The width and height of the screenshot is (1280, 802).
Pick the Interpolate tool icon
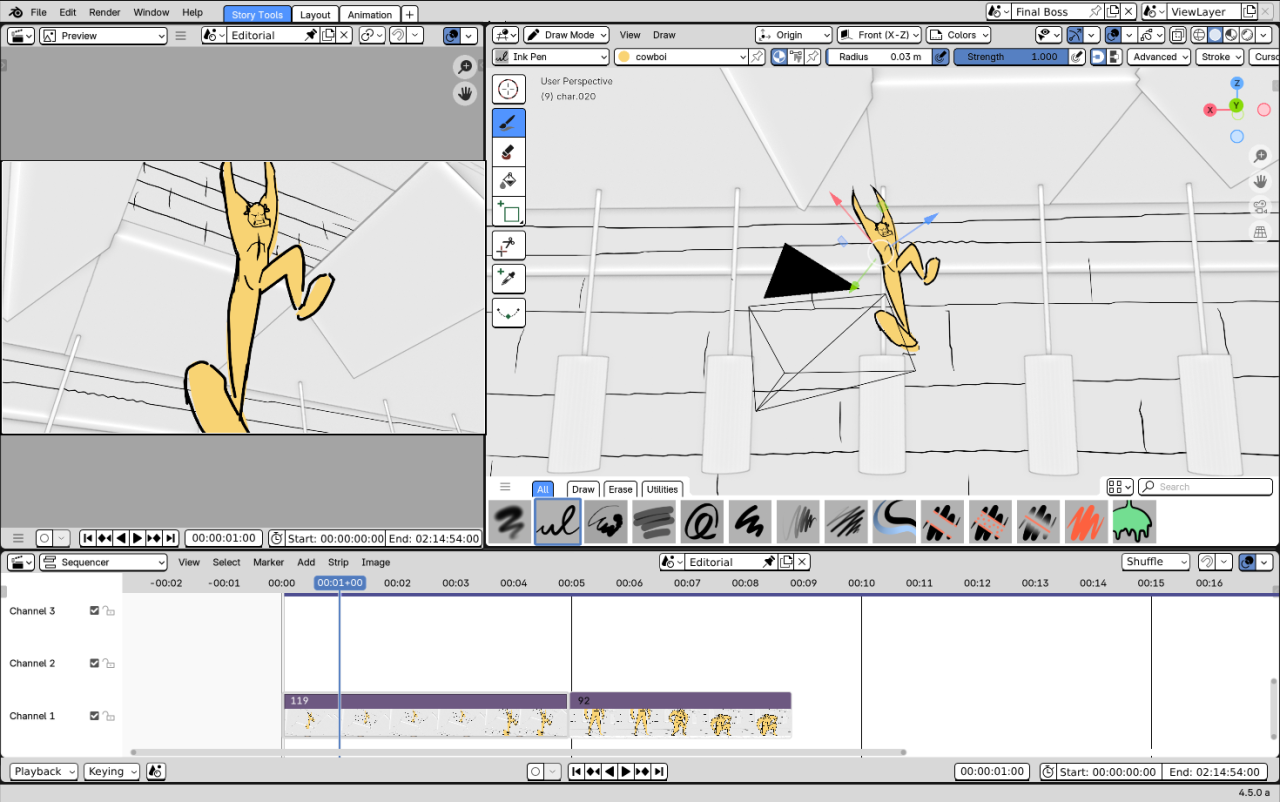[x=509, y=313]
